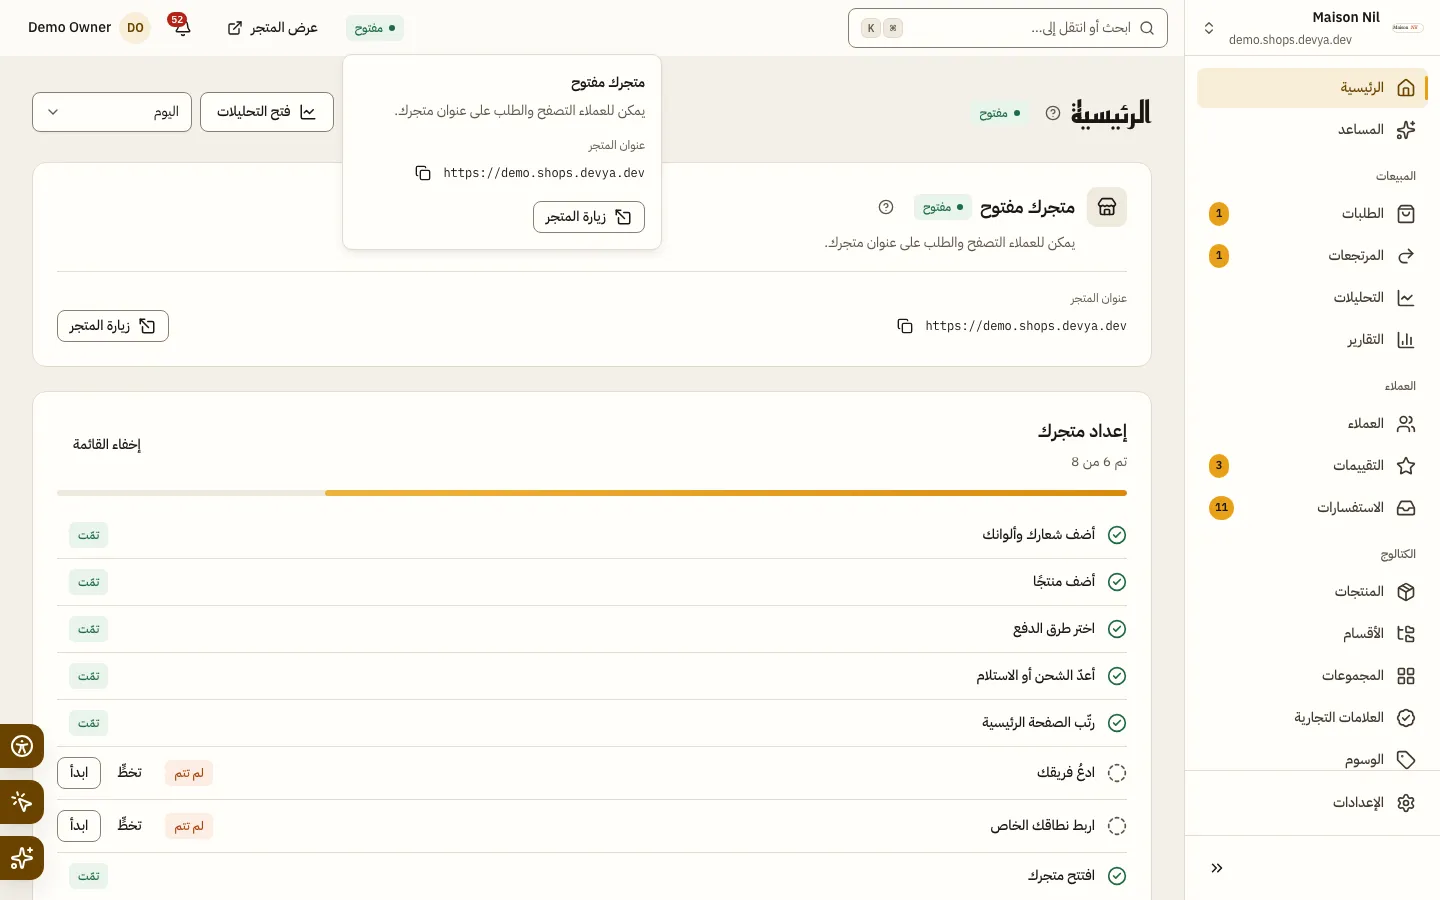Click store URL text in main card

(1026, 326)
